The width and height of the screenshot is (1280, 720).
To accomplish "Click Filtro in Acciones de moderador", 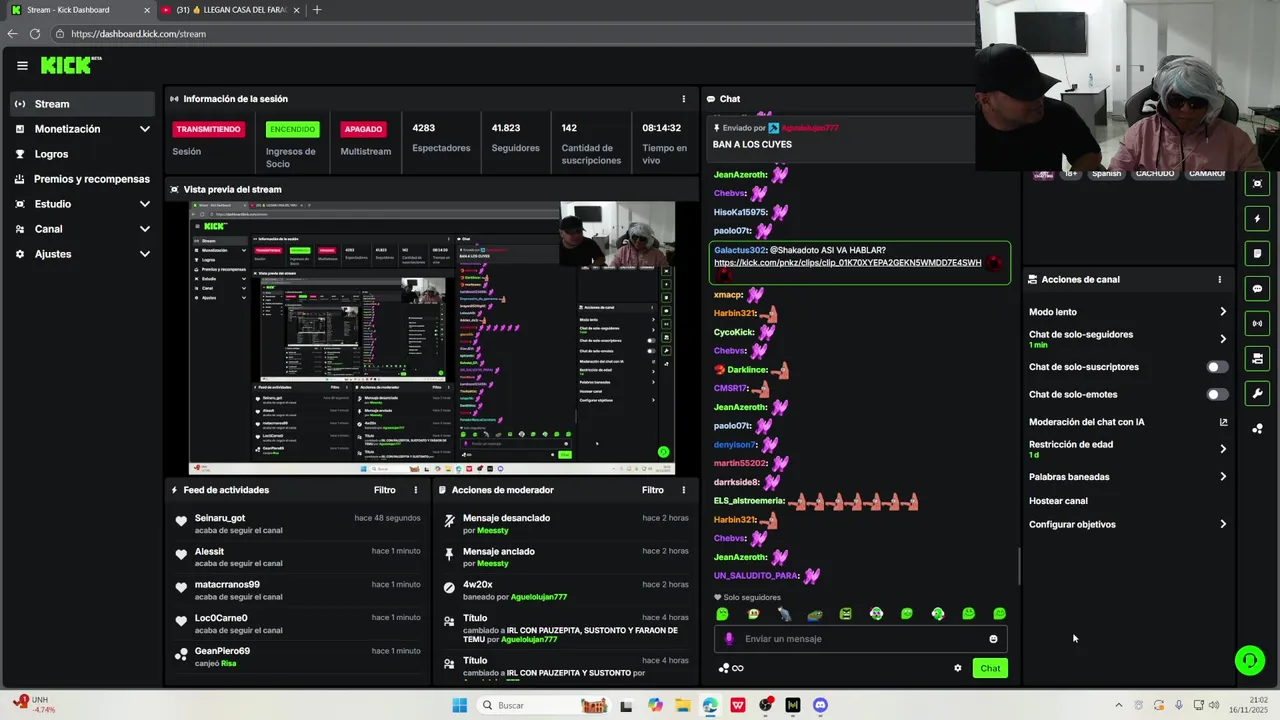I will point(653,490).
